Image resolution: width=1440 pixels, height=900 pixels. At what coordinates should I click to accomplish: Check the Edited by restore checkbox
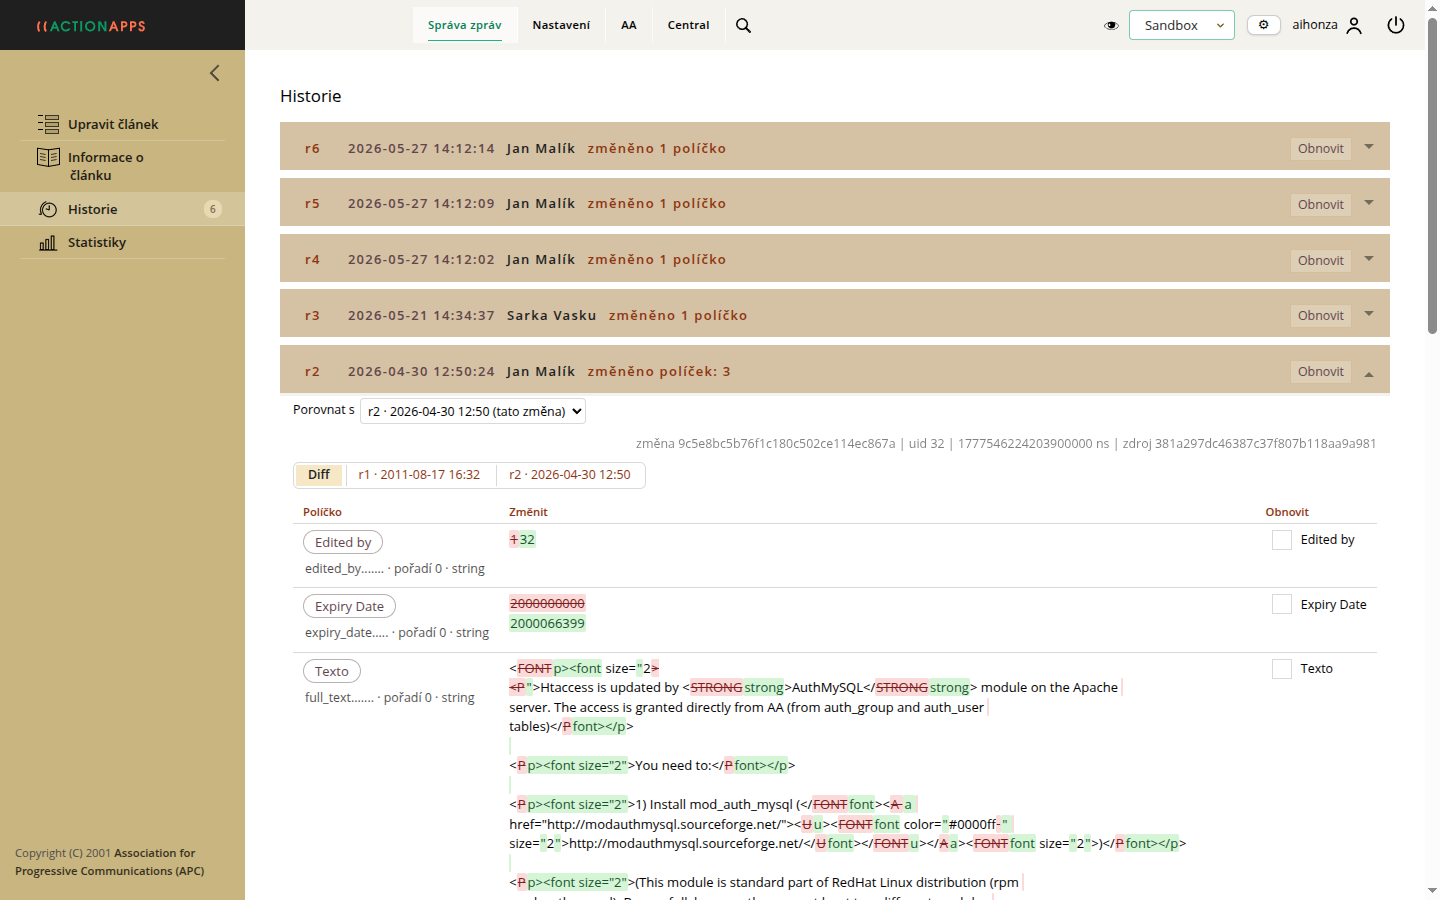pos(1282,540)
